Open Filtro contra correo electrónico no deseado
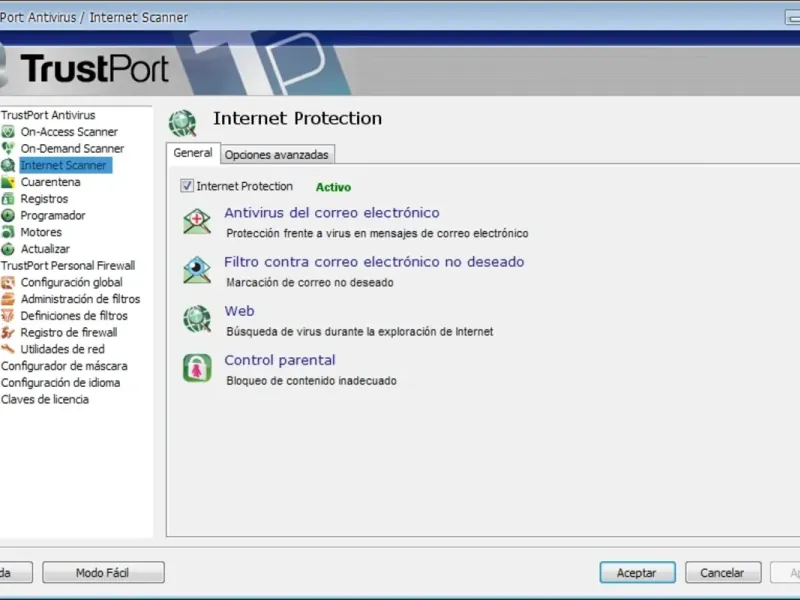 [374, 262]
